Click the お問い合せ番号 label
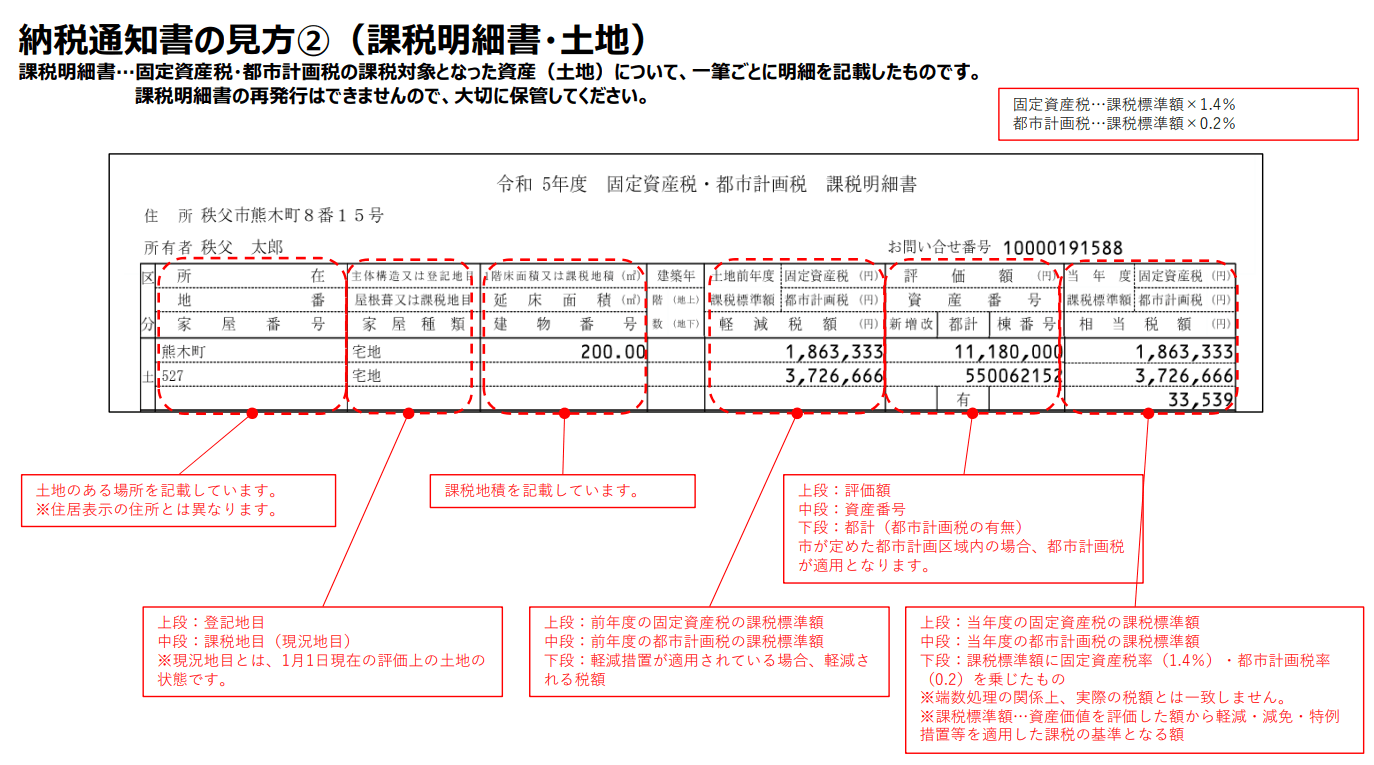The width and height of the screenshot is (1374, 765). (x=938, y=246)
